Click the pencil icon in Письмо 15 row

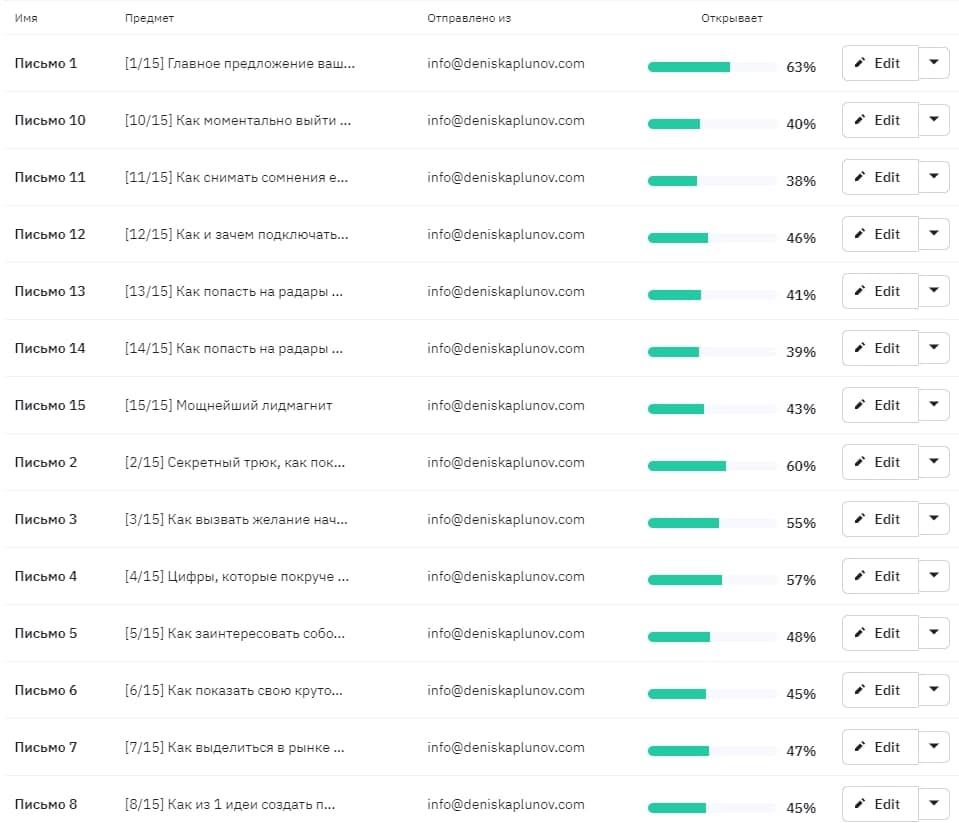pyautogui.click(x=859, y=404)
